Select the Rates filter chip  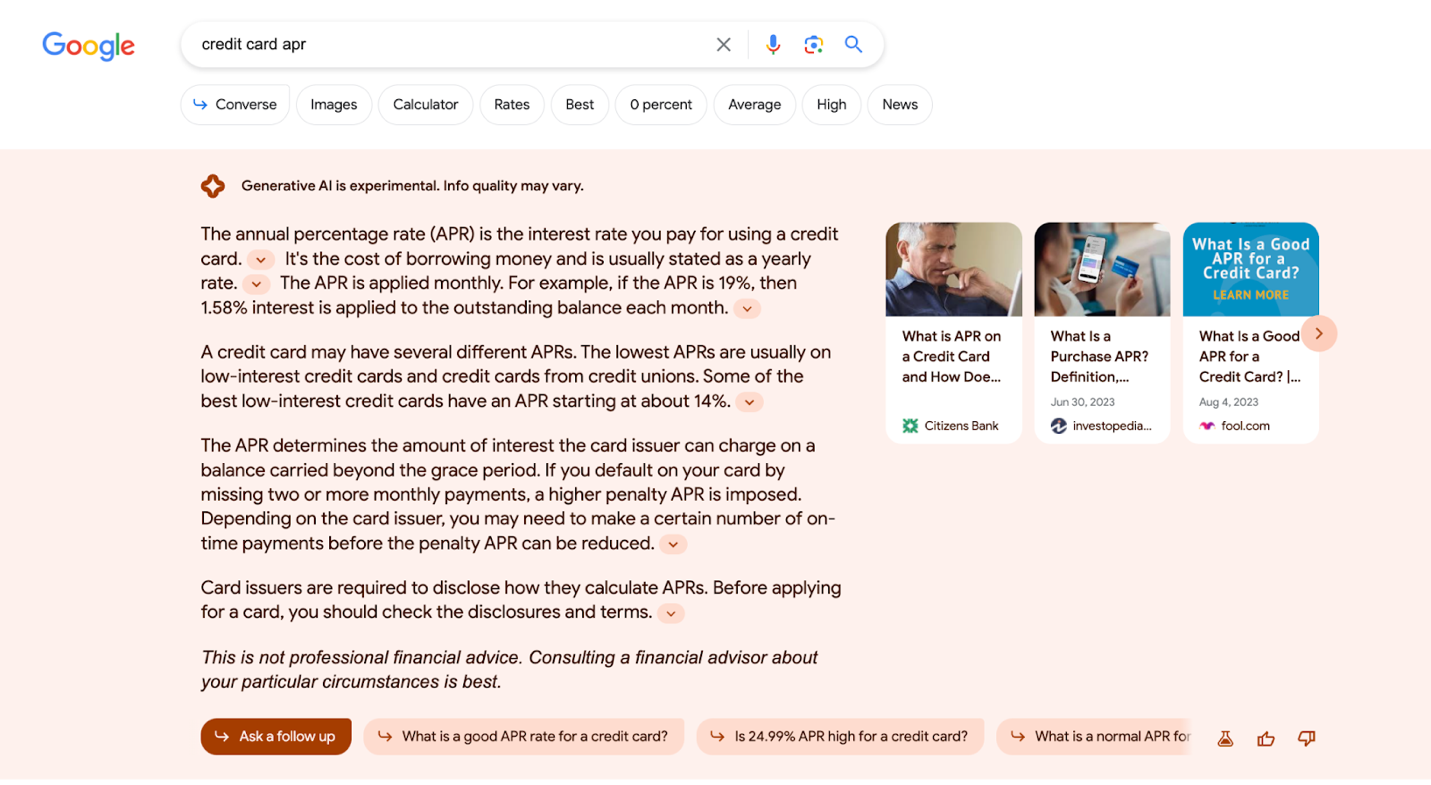click(x=511, y=104)
